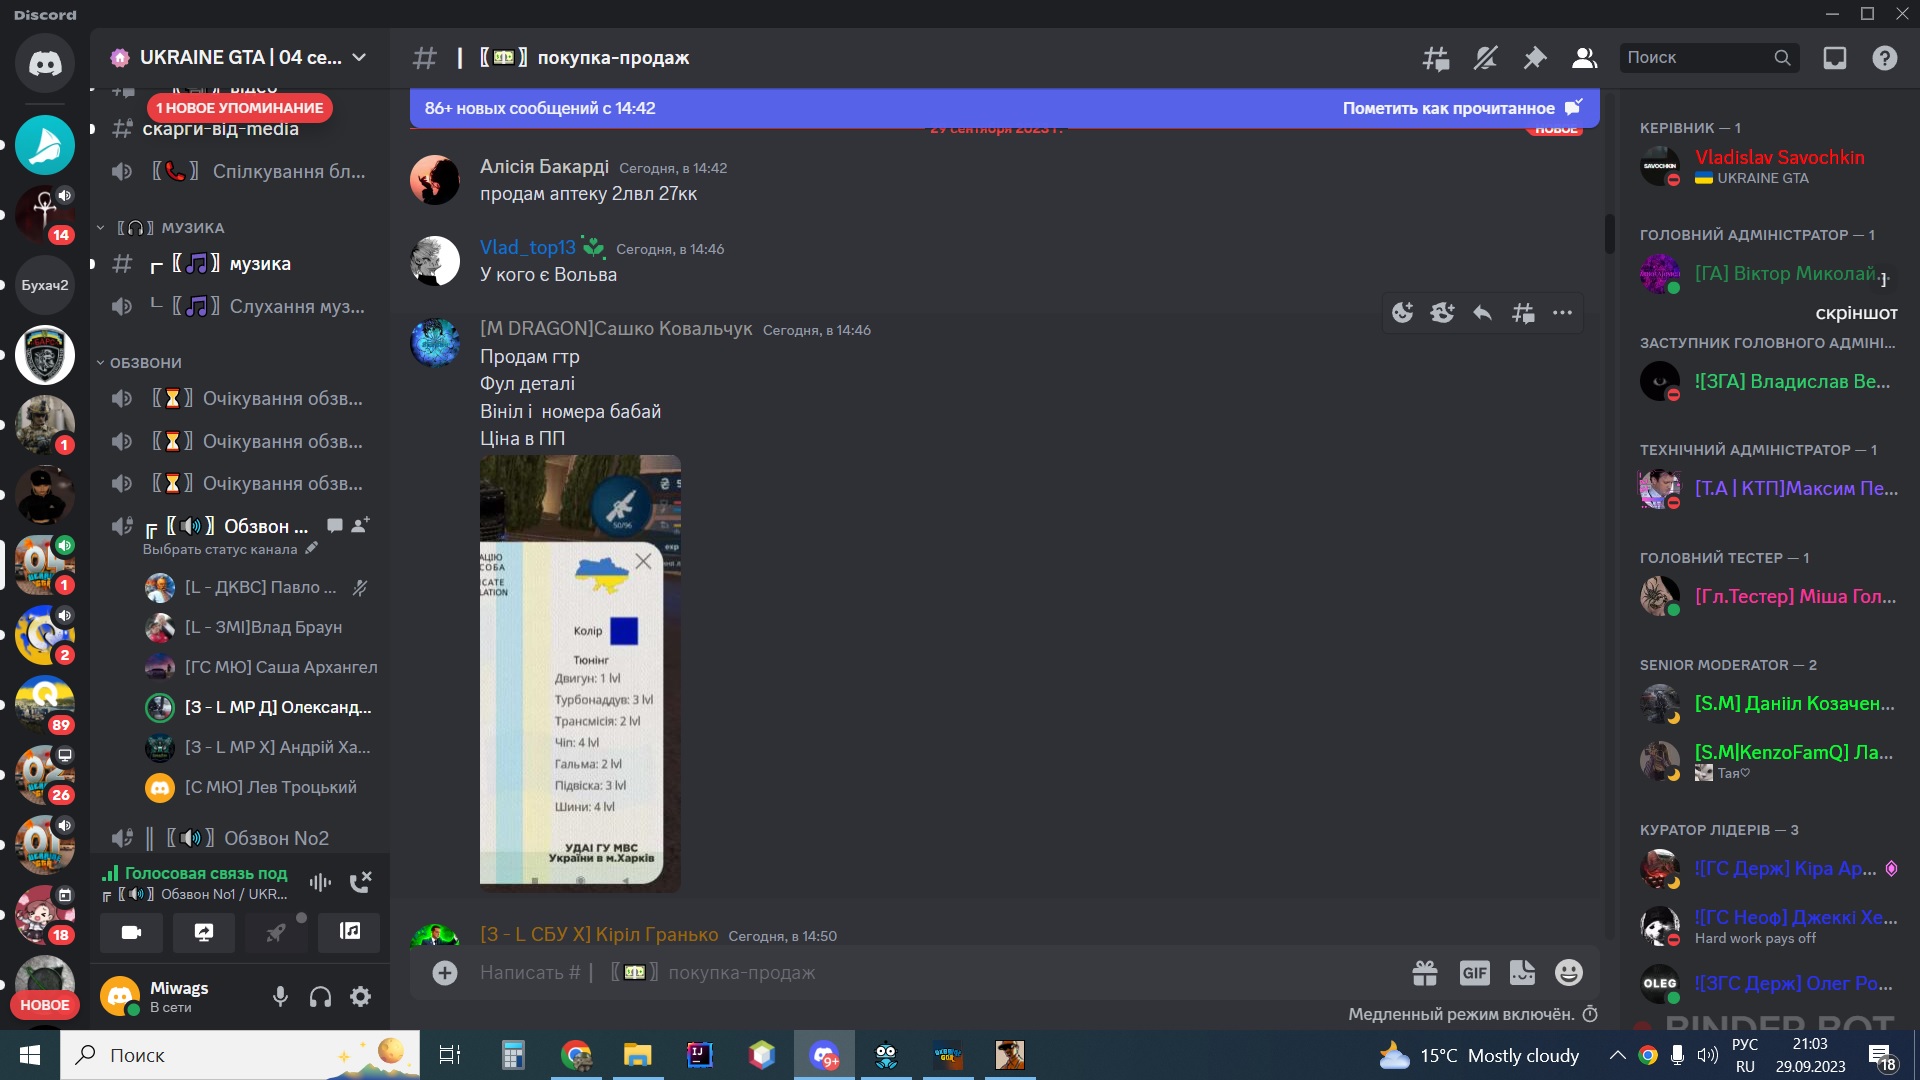The image size is (1920, 1080).
Task: Join the Обзвон No2 voice channel
Action: pos(240,838)
